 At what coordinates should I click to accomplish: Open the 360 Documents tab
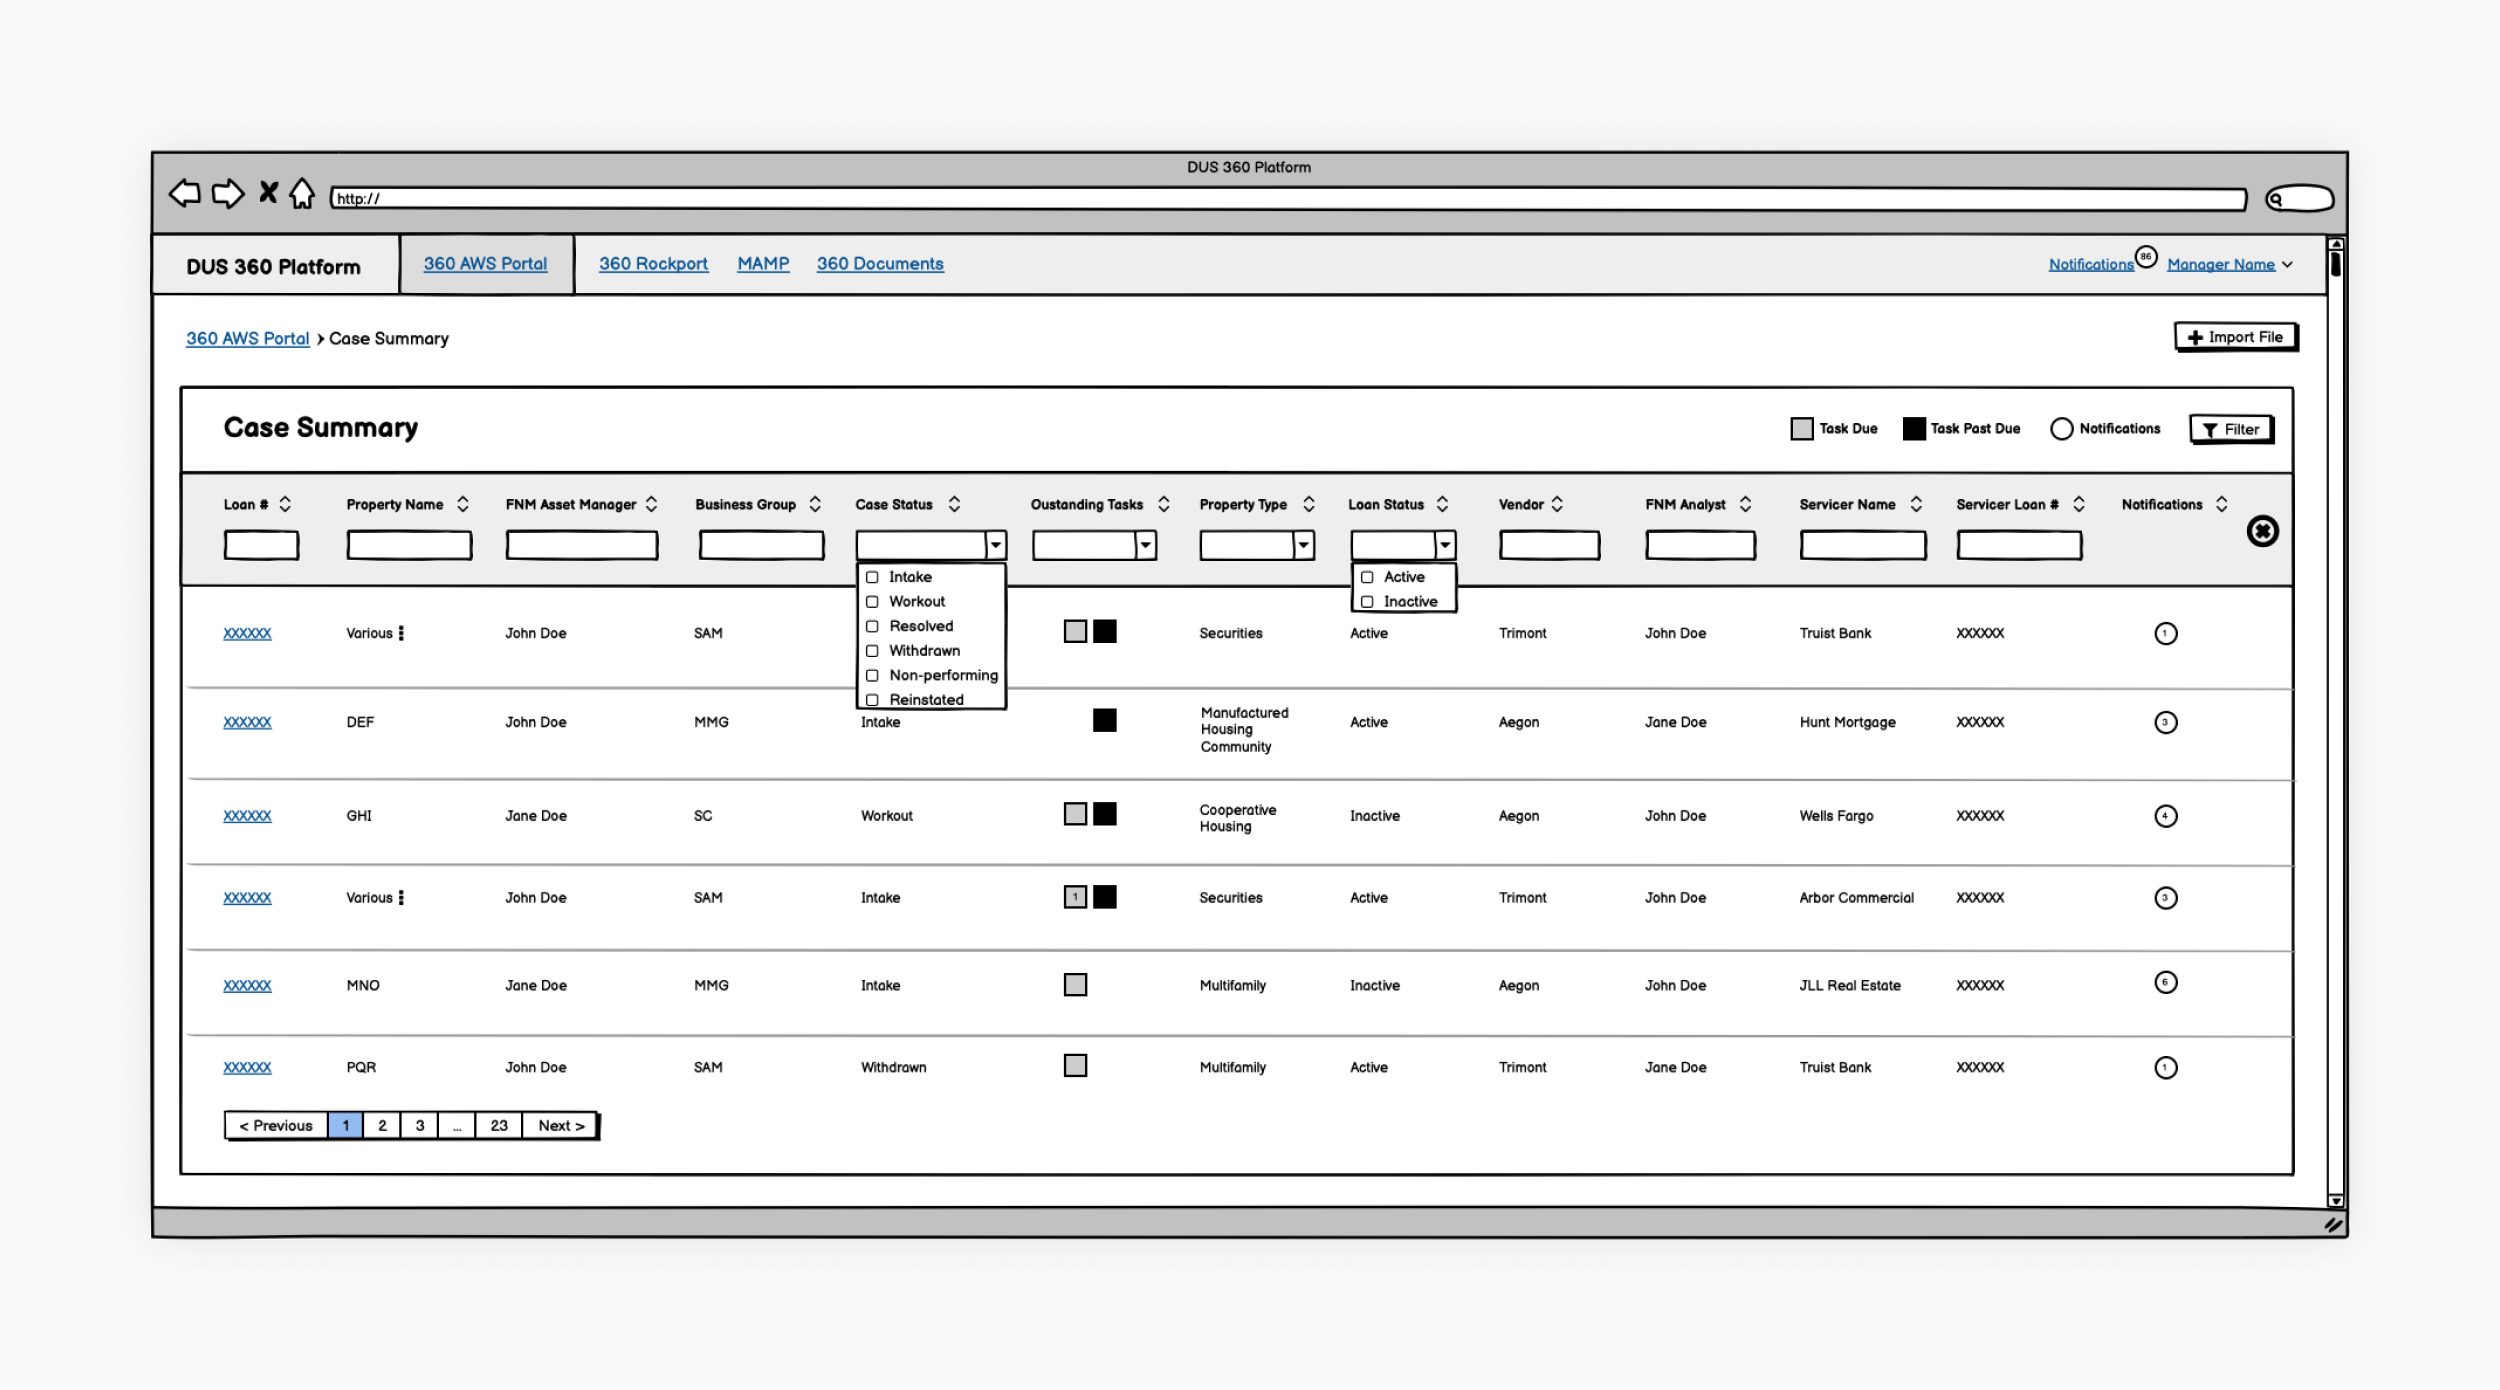(x=880, y=264)
